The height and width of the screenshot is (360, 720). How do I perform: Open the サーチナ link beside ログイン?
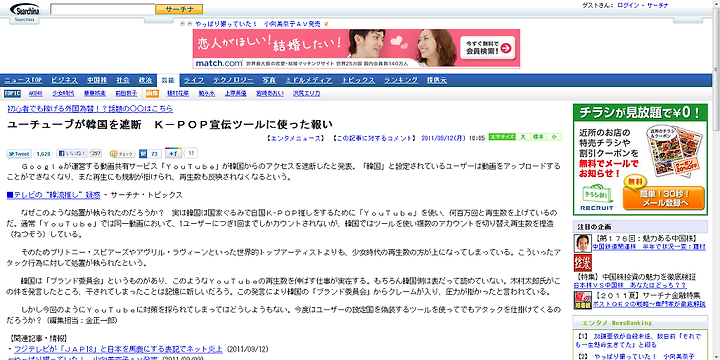tap(657, 5)
